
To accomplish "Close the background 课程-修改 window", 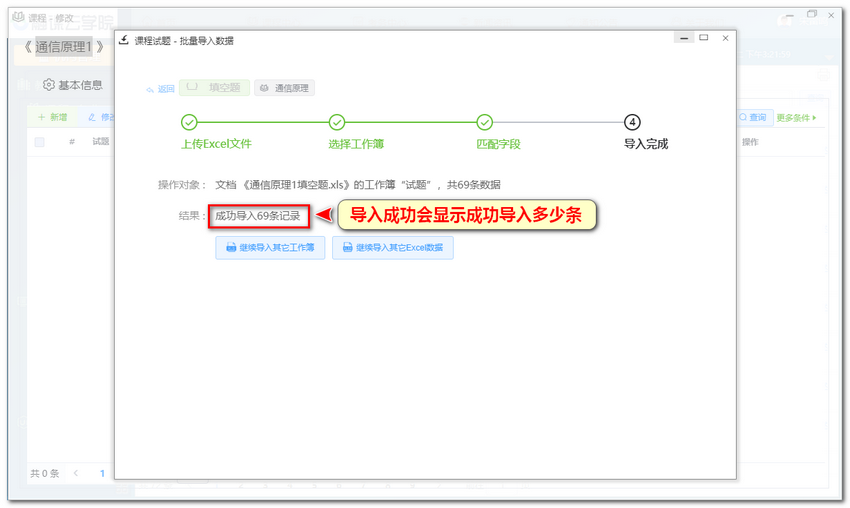I will coord(831,15).
